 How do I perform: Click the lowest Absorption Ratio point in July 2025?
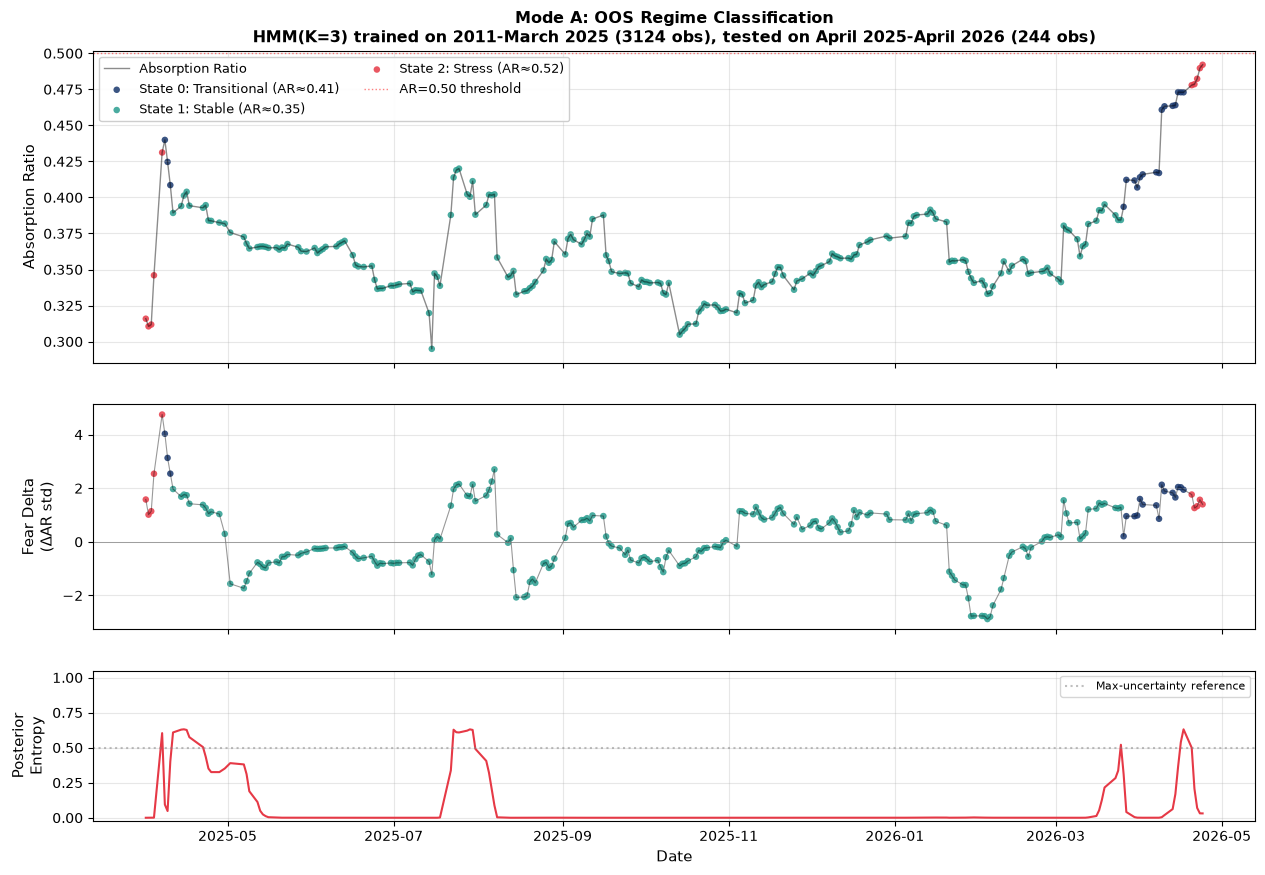pyautogui.click(x=432, y=348)
